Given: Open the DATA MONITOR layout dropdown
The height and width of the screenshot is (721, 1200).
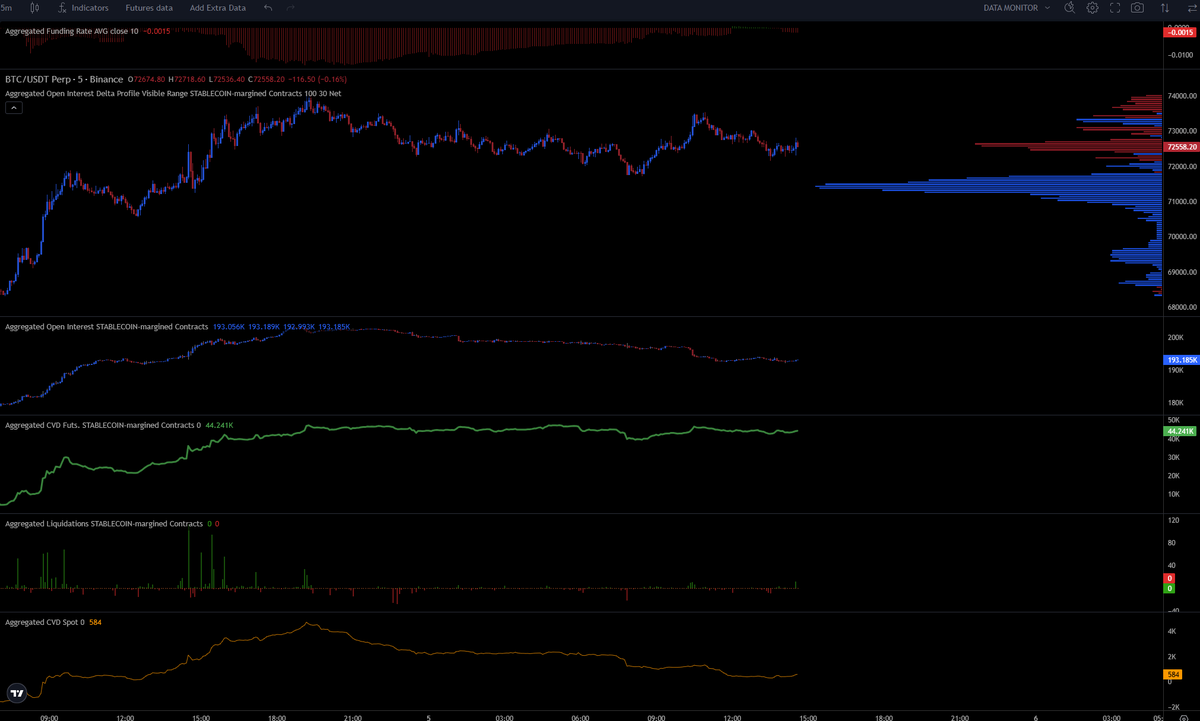Looking at the screenshot, I should [1017, 7].
